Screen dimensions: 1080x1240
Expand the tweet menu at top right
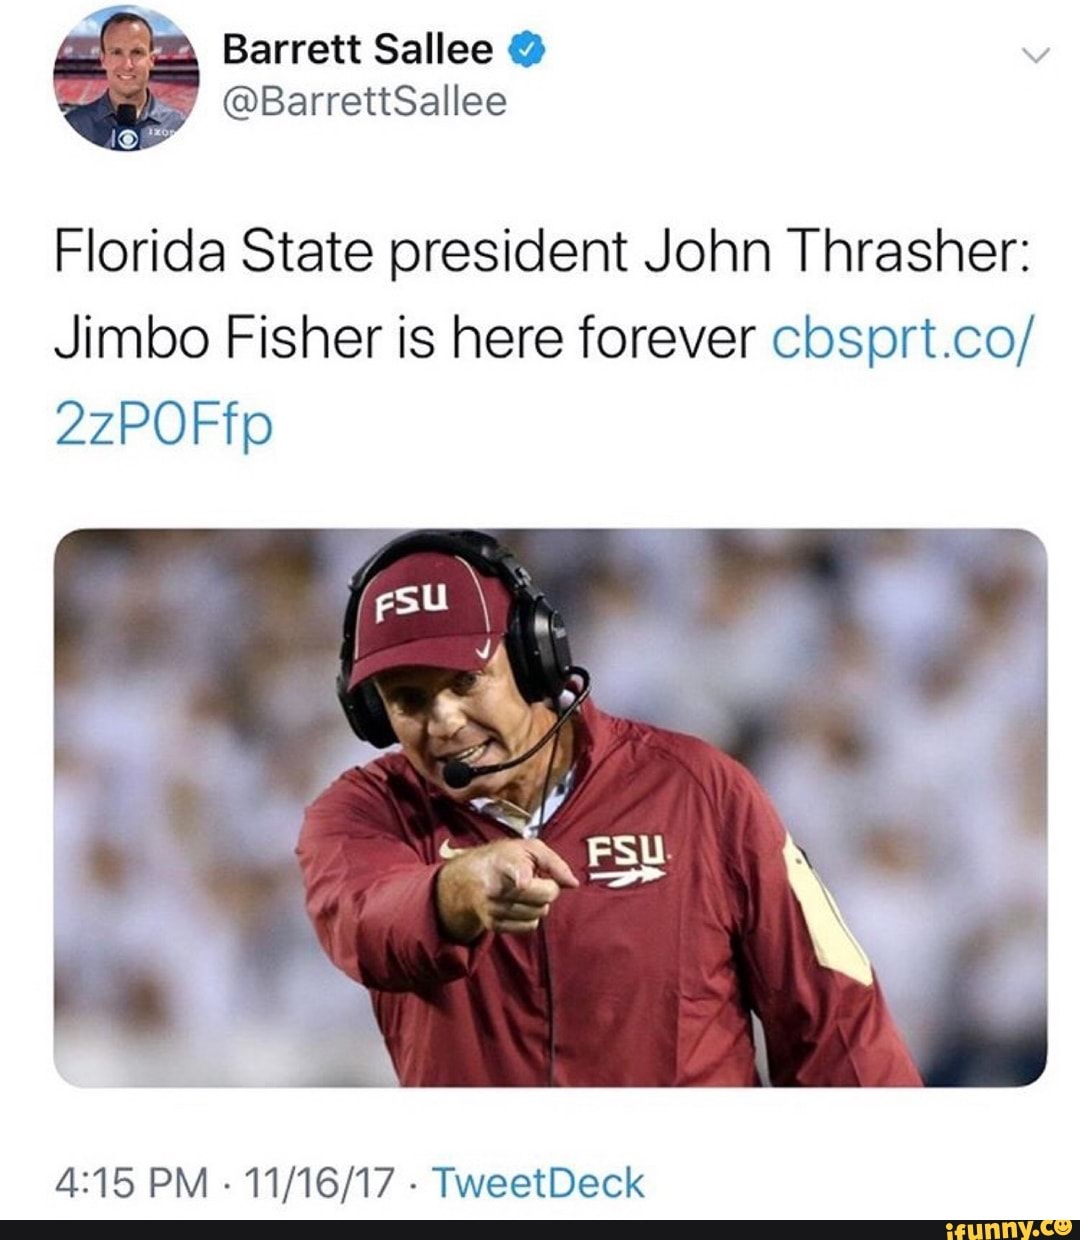coord(1035,55)
